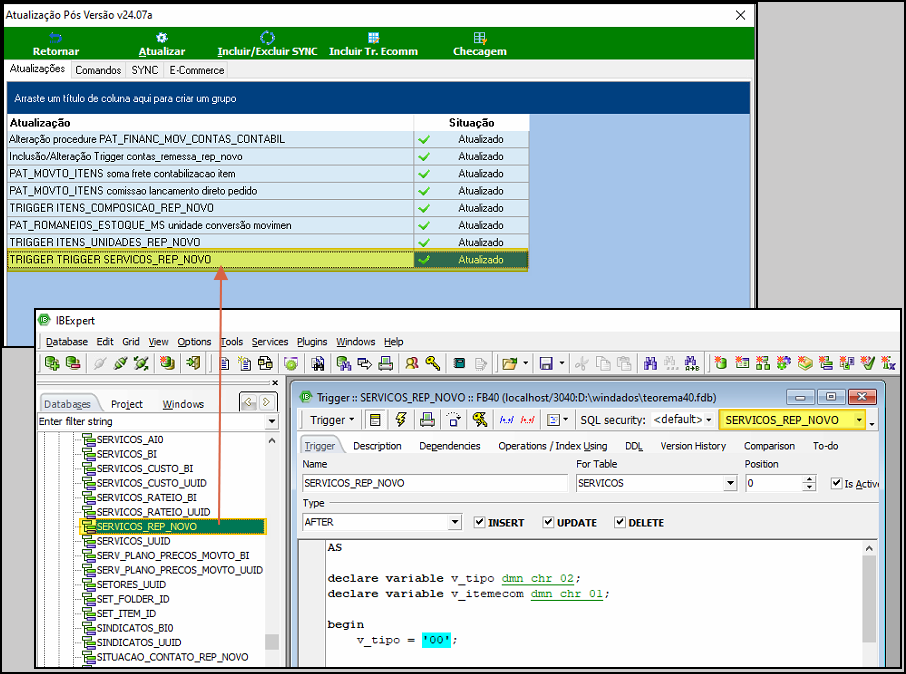
Task: Expand the For Table SERVICOS dropdown
Action: 731,483
